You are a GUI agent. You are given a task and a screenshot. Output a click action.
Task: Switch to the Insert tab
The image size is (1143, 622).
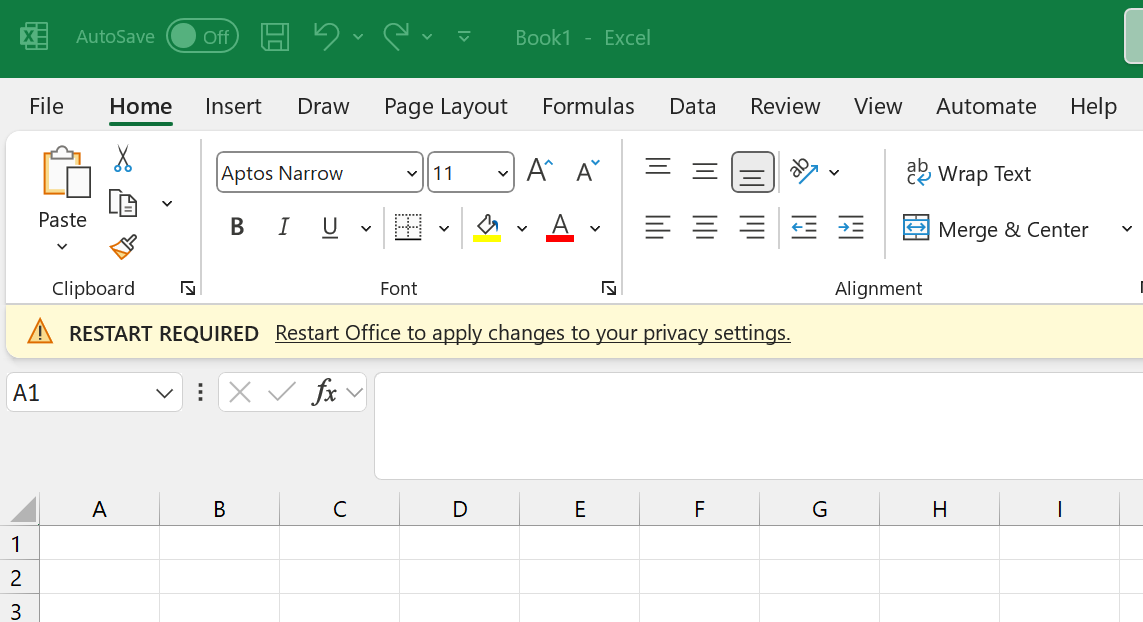point(233,106)
